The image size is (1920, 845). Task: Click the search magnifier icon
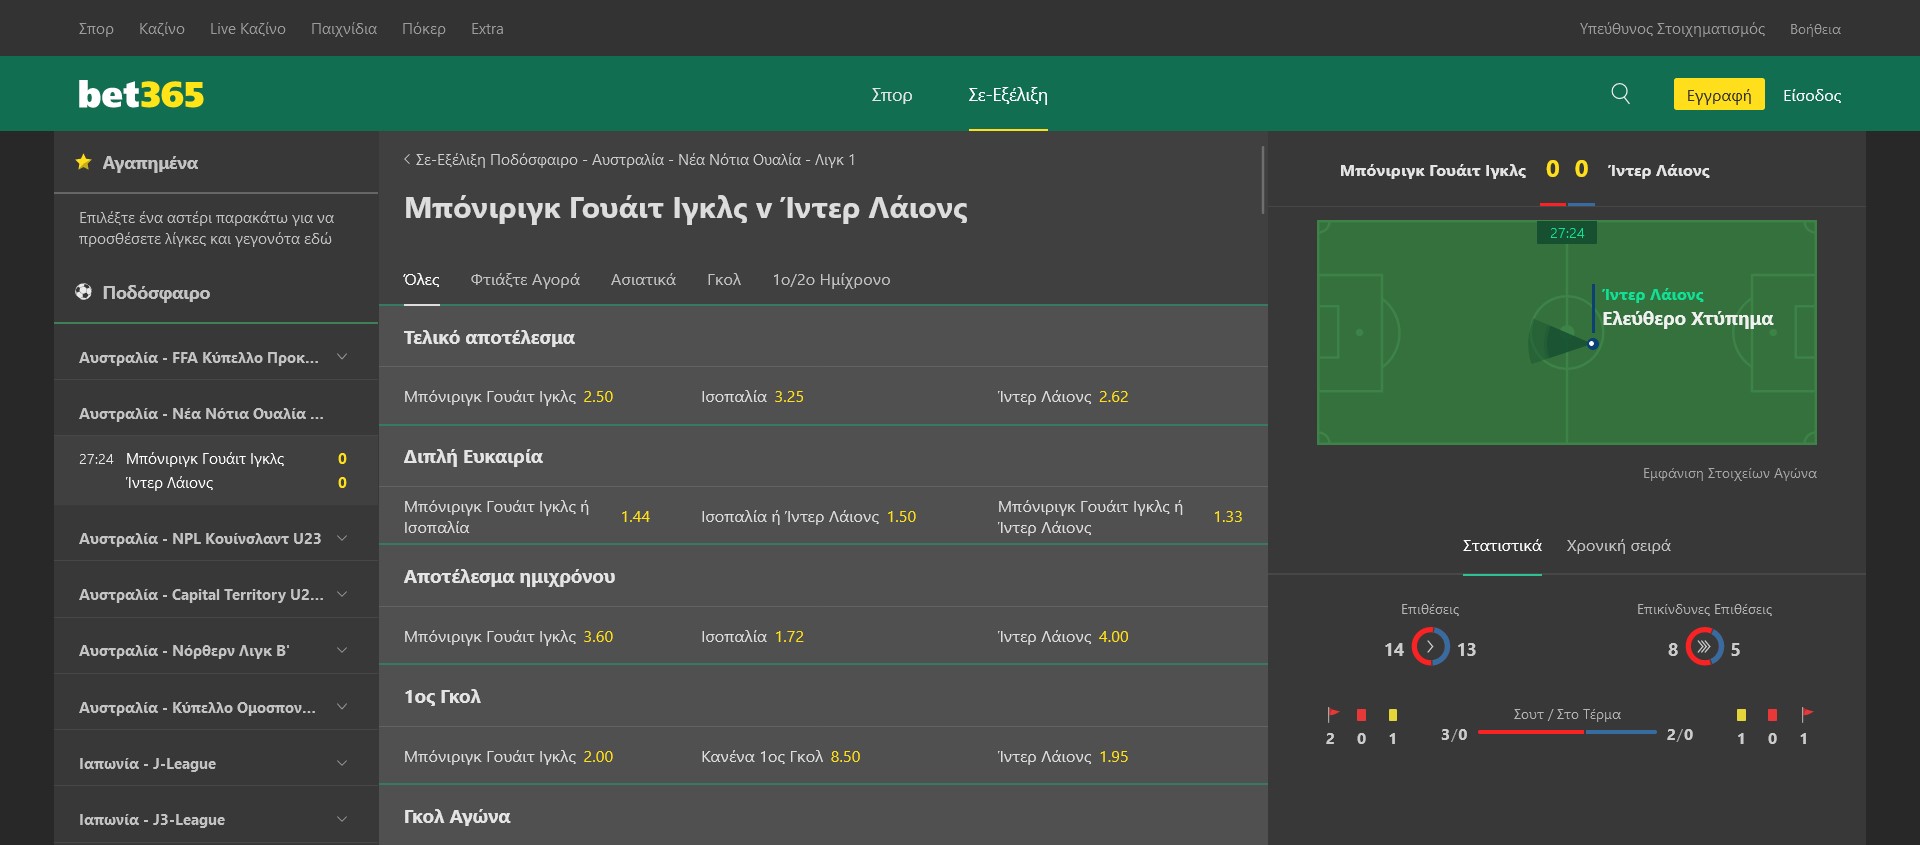1620,94
